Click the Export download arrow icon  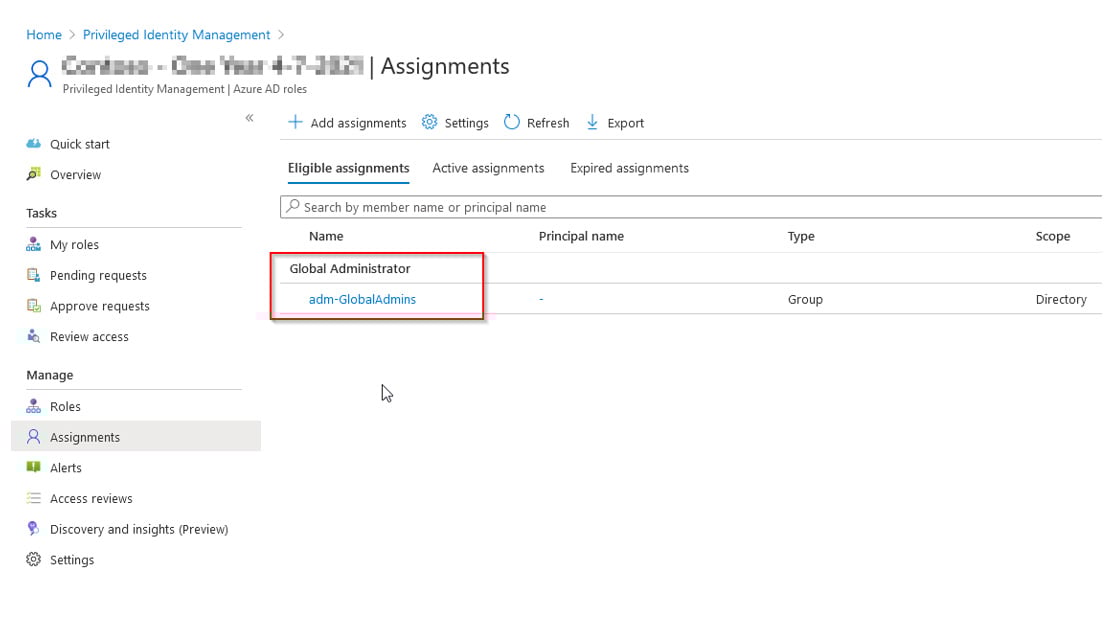coord(592,122)
